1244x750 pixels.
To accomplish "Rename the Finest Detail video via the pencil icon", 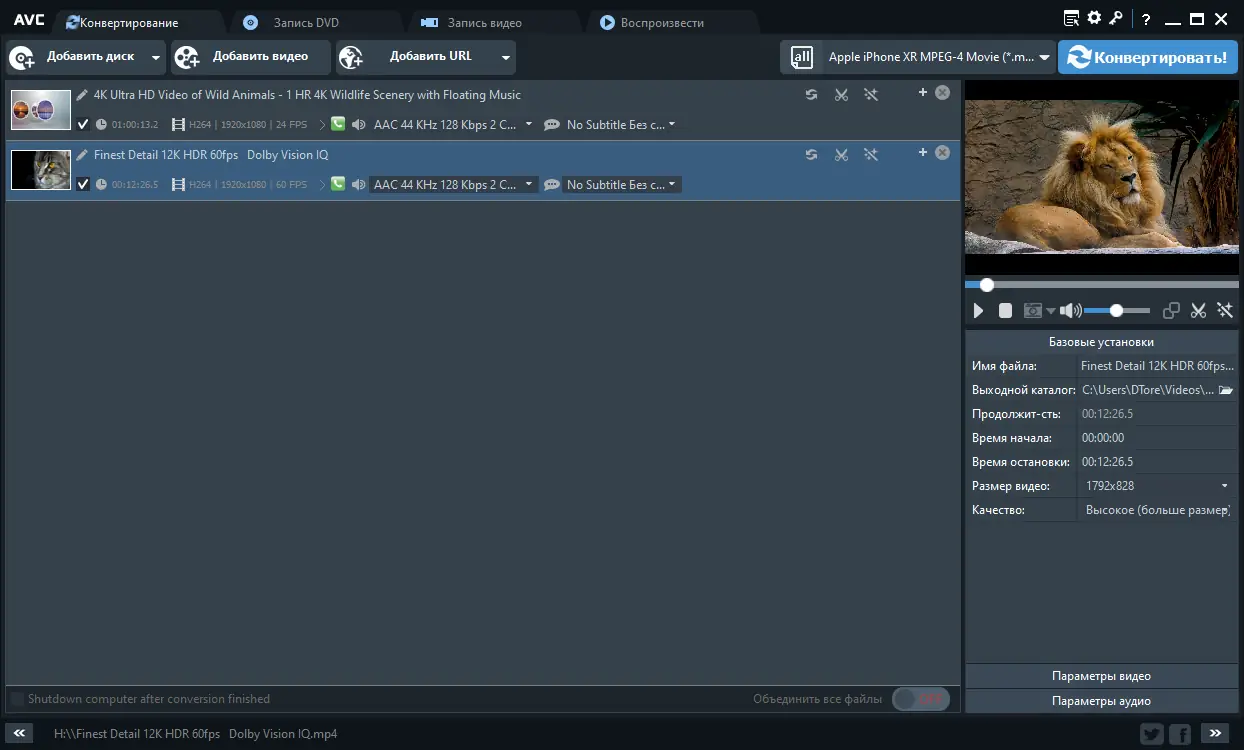I will (x=82, y=155).
